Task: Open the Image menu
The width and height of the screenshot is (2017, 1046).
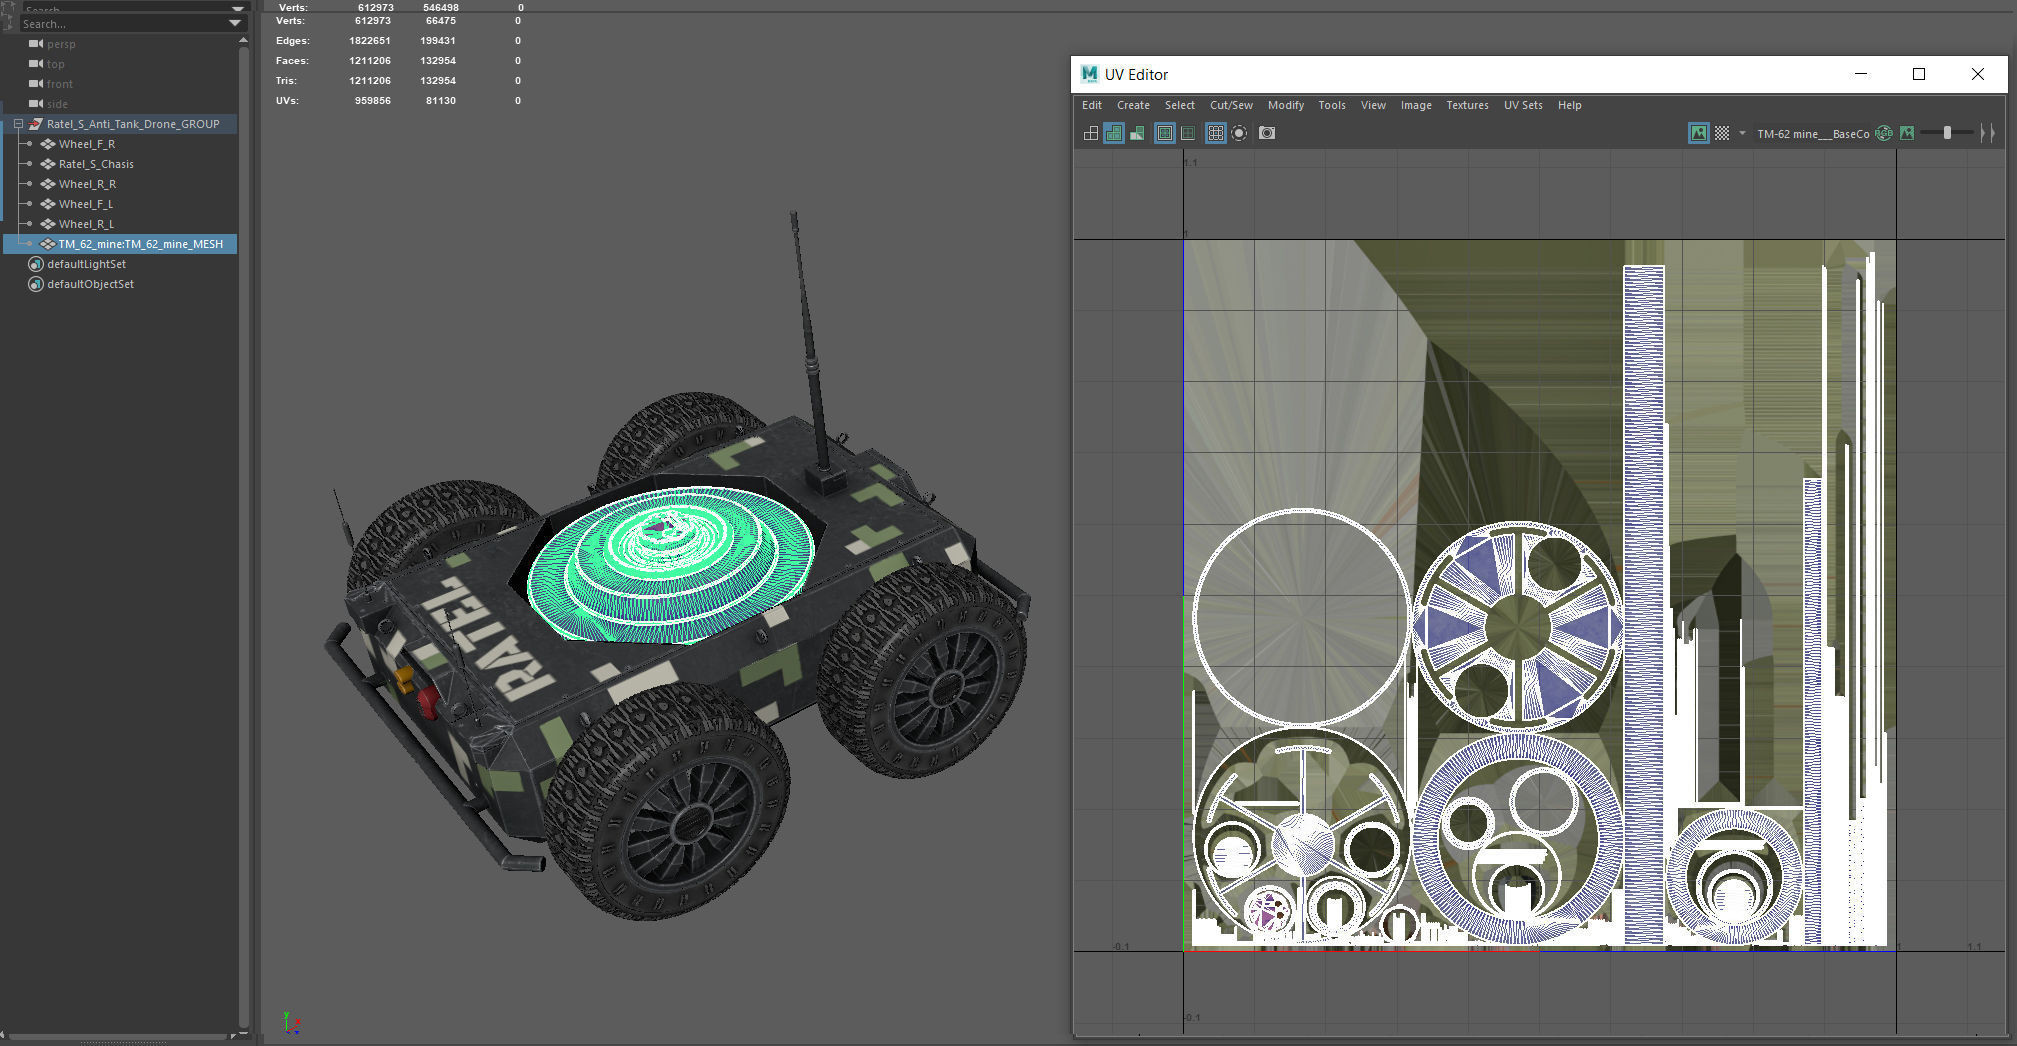Action: 1416,105
